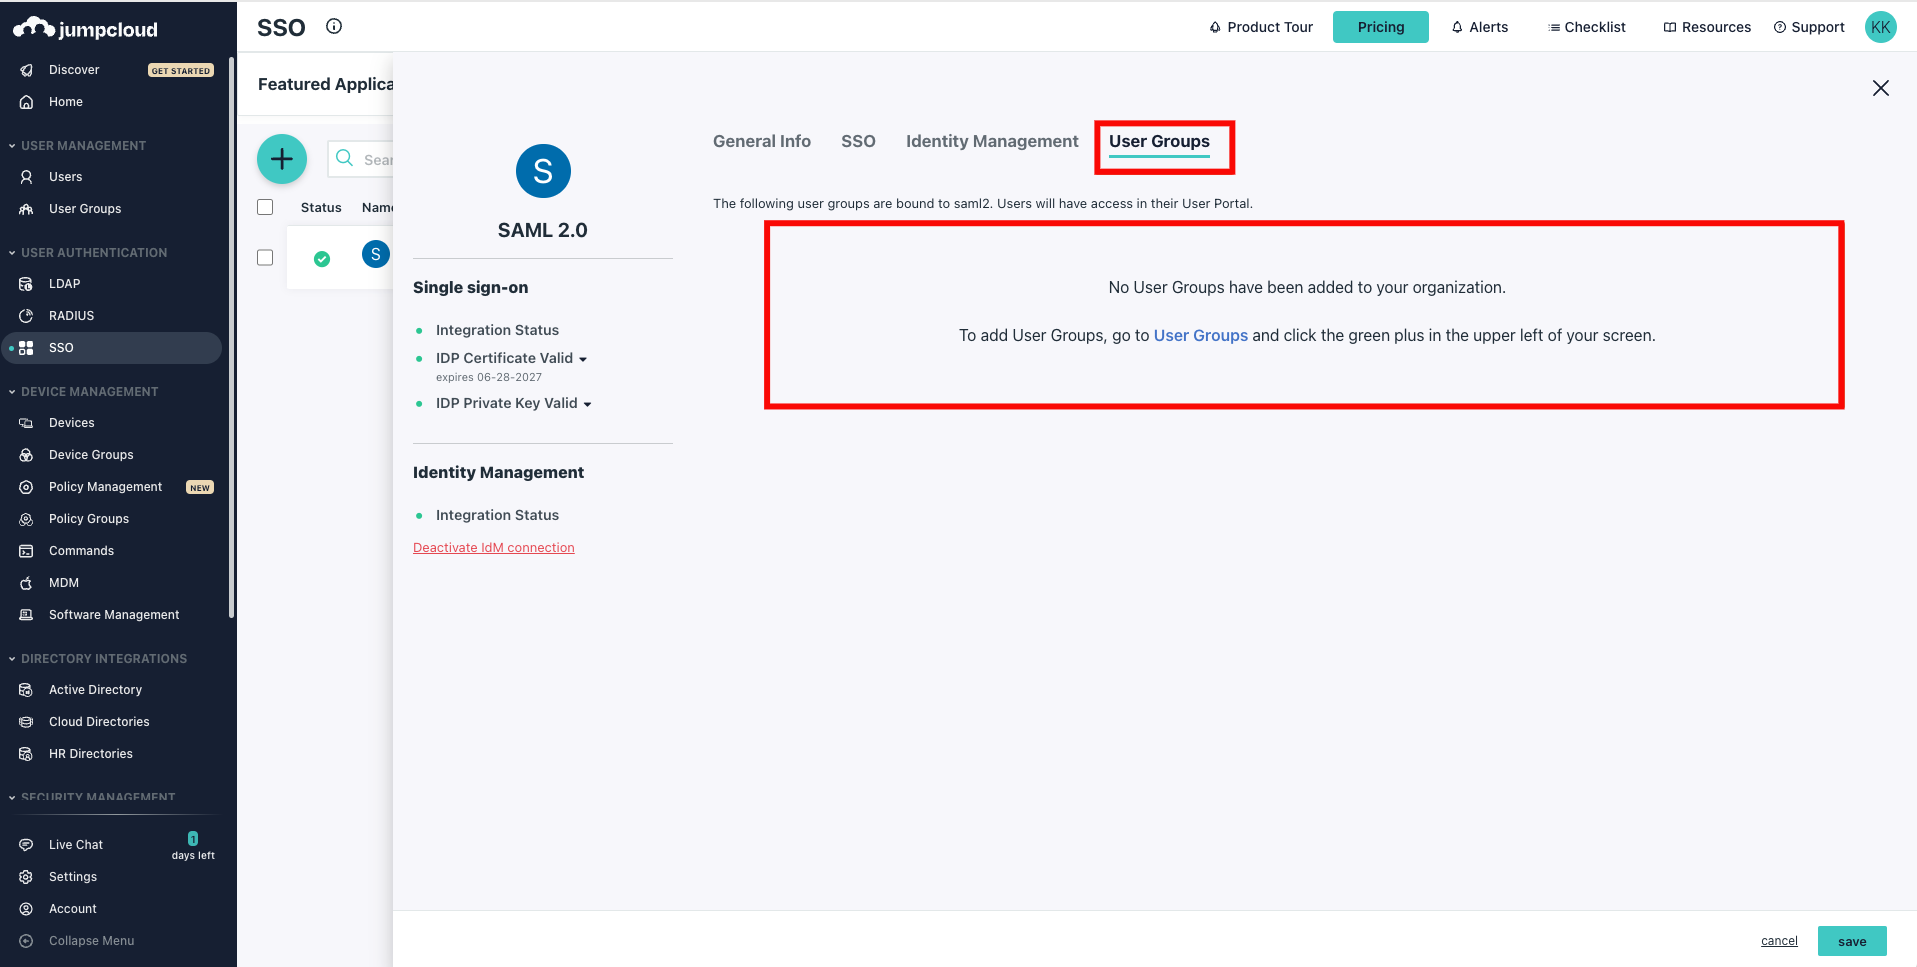Click the NEW badge beside Policy Management
Viewport: 1917px width, 967px height.
200,487
